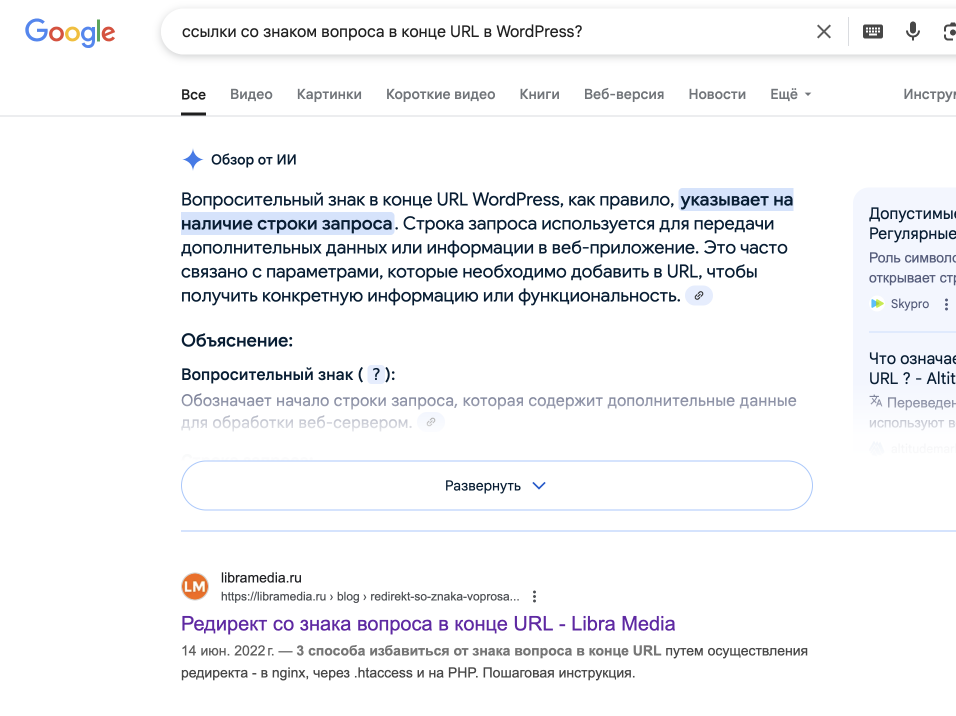Open the Ещё dropdown menu
Viewport: 956px width, 716px height.
point(790,95)
